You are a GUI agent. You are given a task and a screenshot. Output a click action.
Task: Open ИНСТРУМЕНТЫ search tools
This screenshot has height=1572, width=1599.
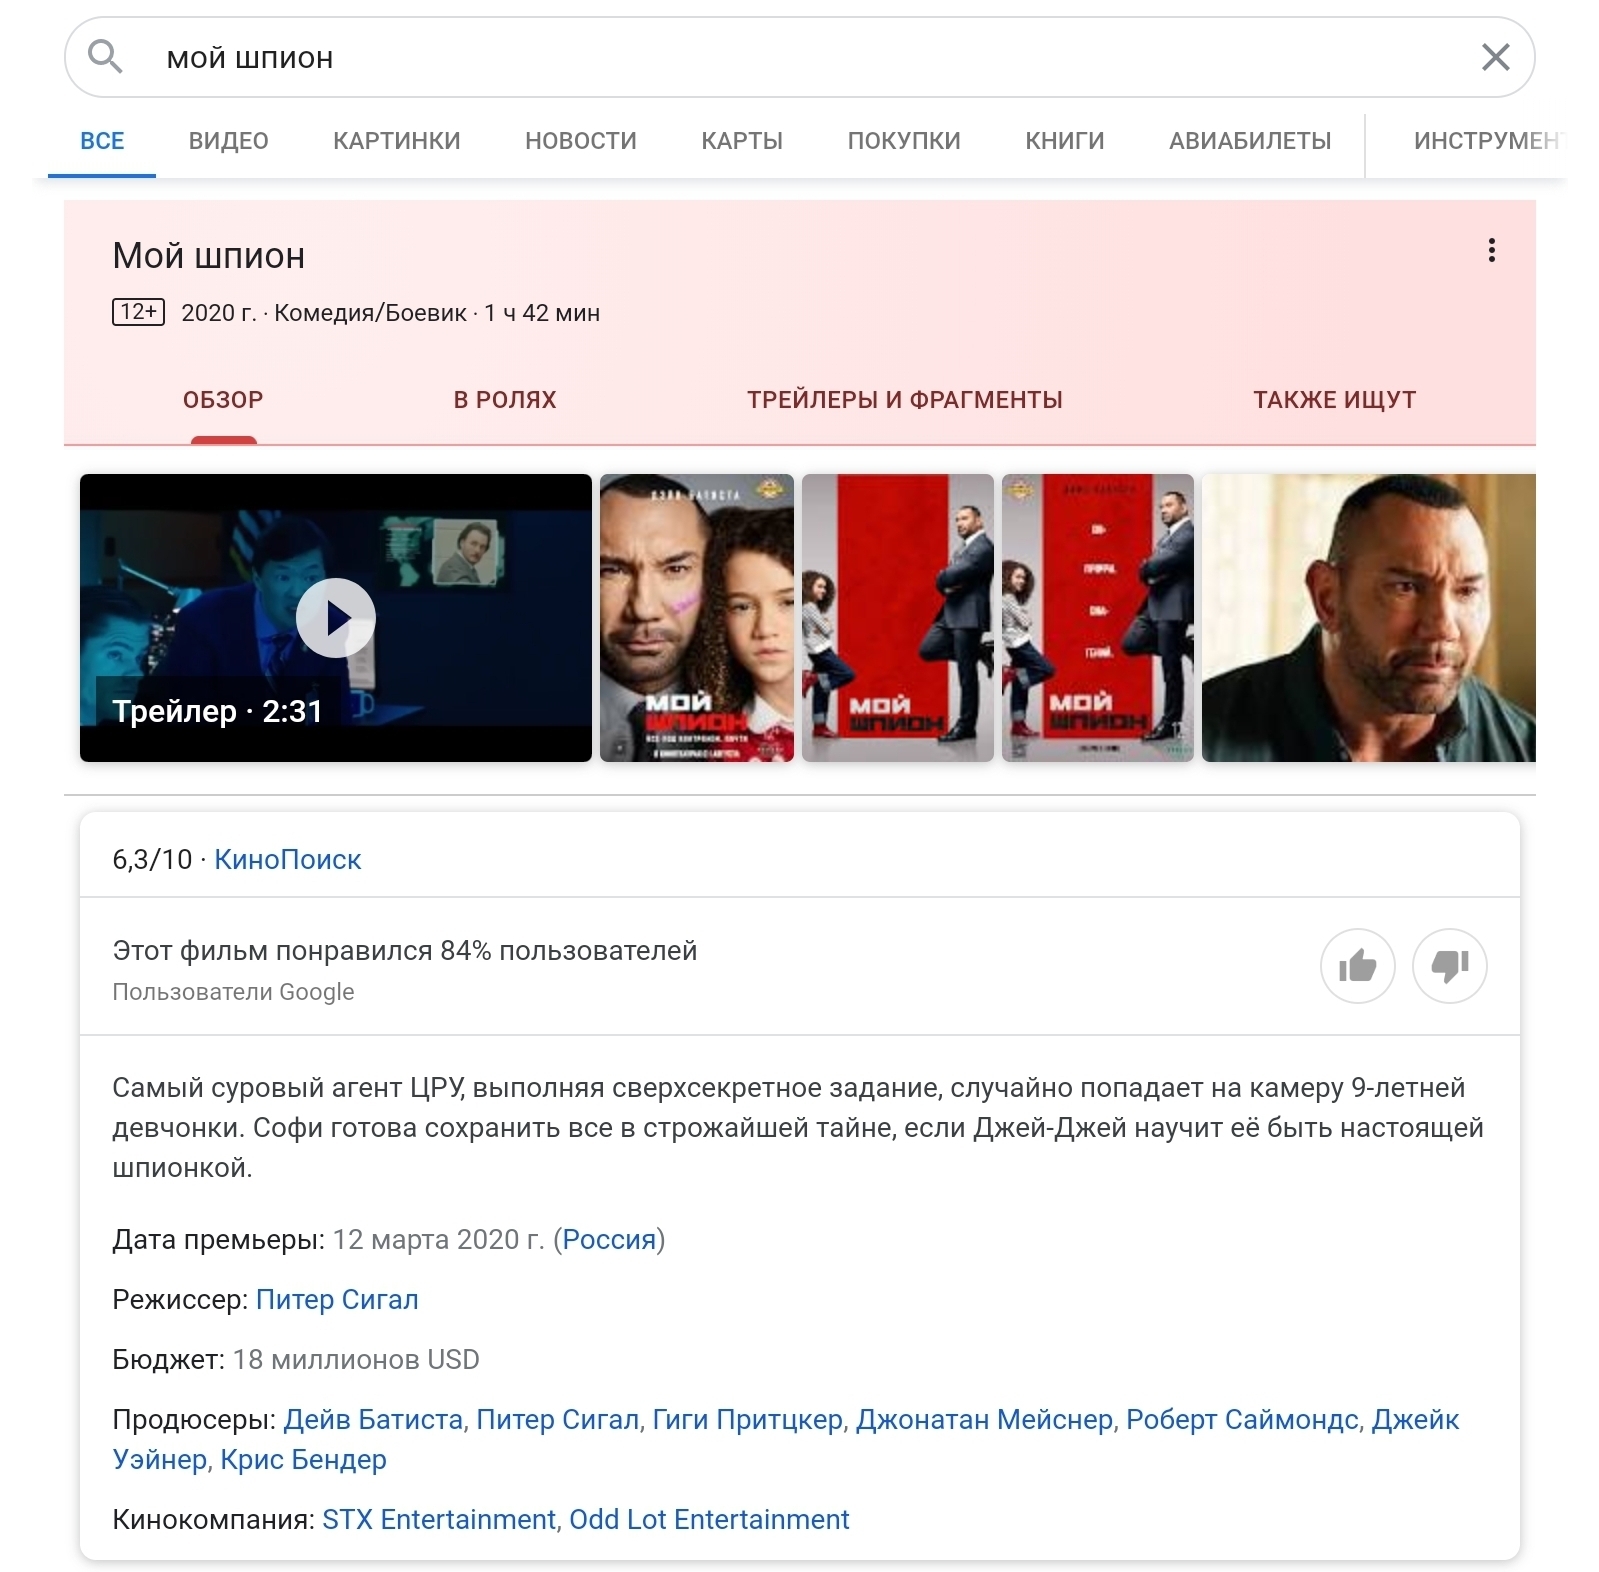1485,141
